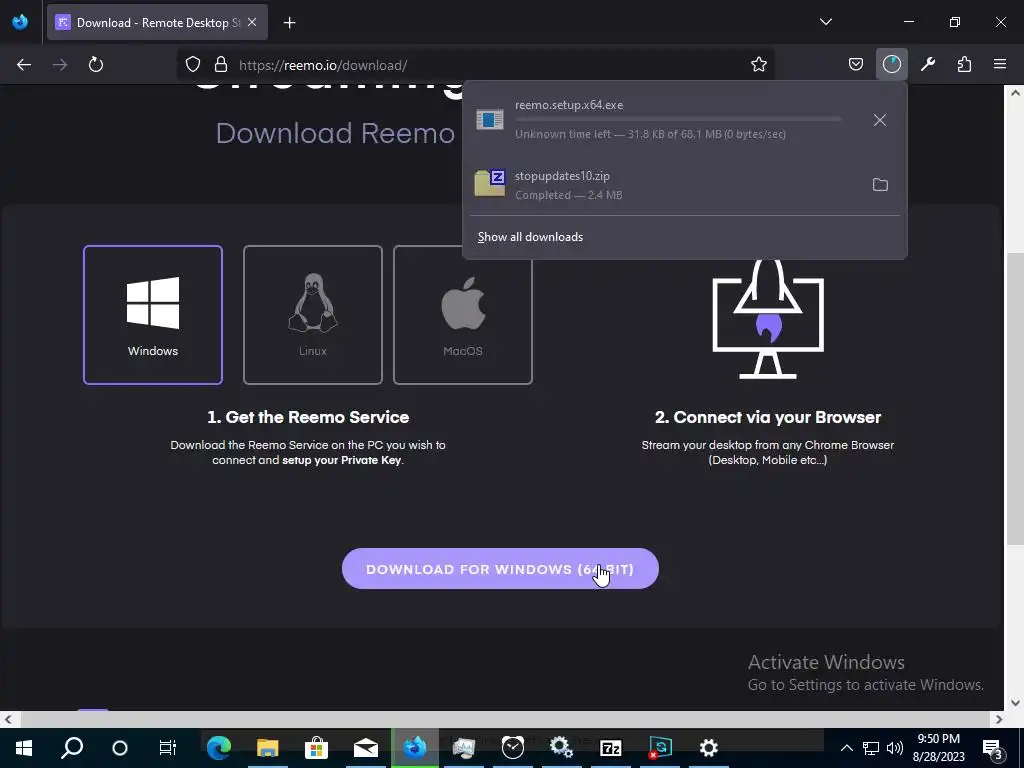Click Show all downloads

pyautogui.click(x=530, y=237)
